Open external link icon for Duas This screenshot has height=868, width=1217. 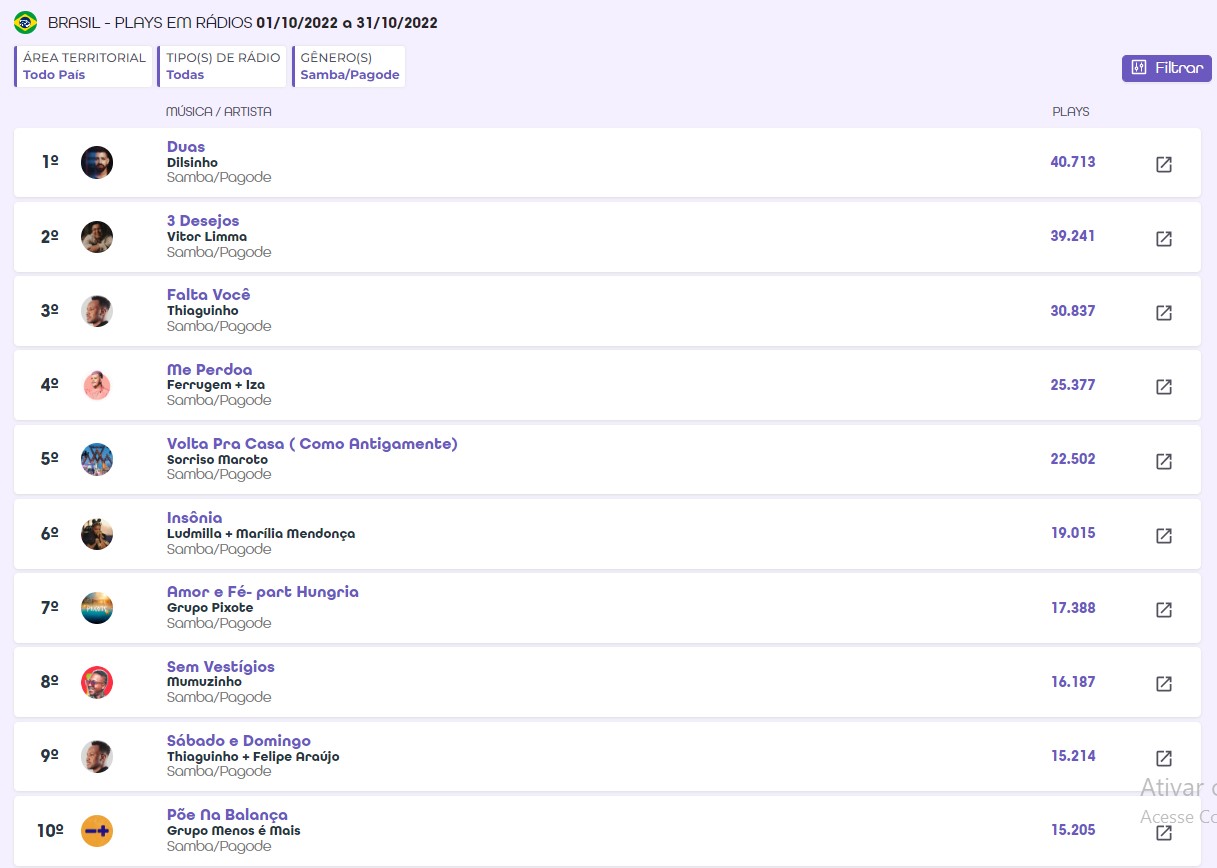pyautogui.click(x=1163, y=164)
